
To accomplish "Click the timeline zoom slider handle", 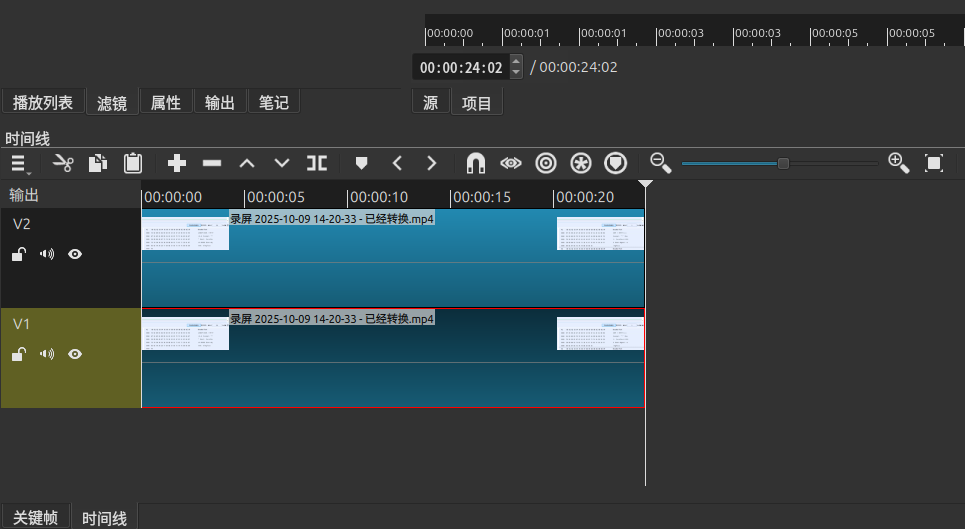I will pyautogui.click(x=783, y=163).
